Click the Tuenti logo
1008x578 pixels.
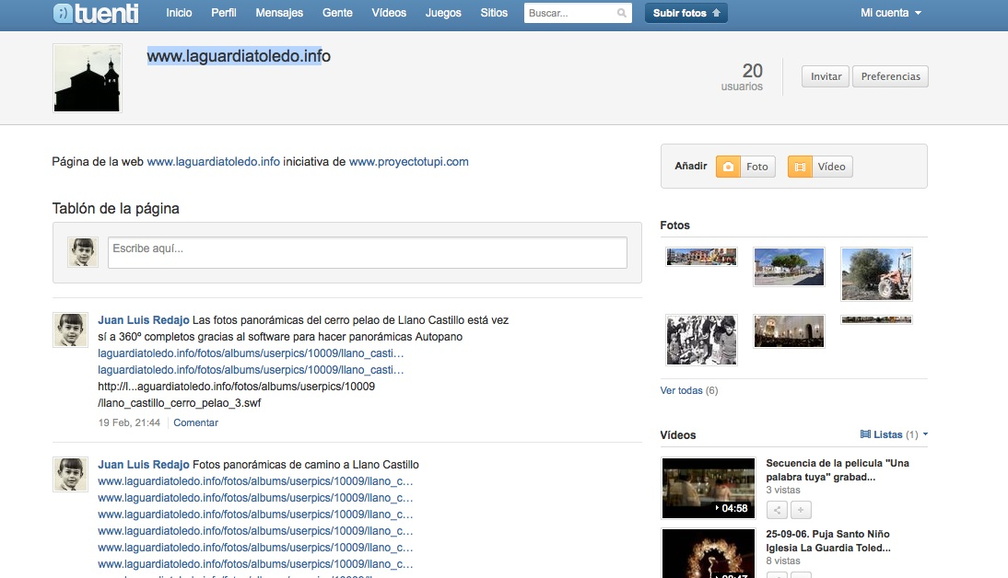[95, 13]
